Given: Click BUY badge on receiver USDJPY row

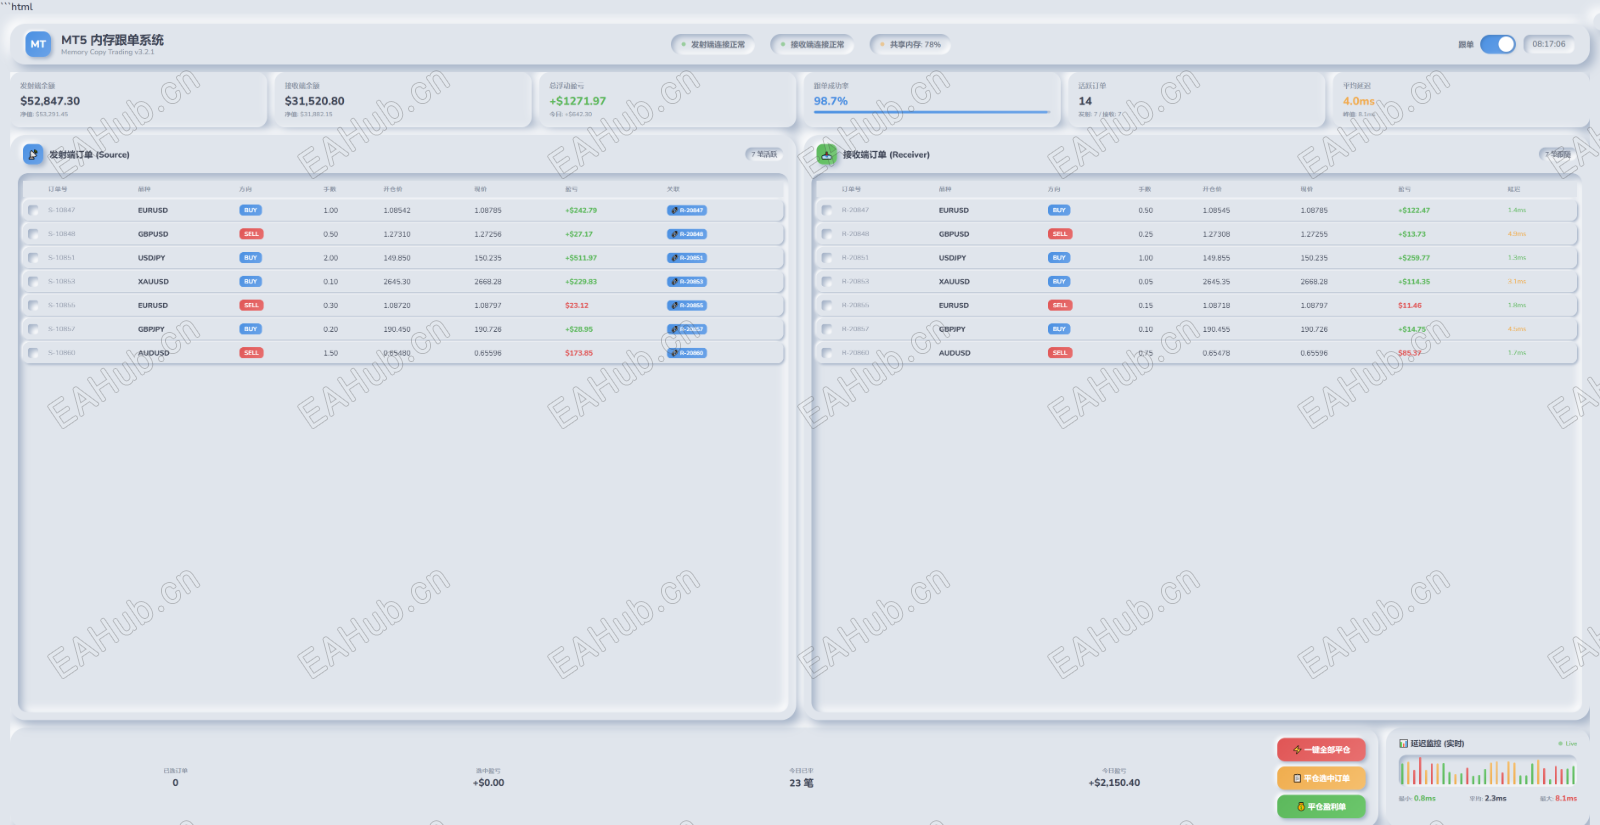Looking at the screenshot, I should [1059, 258].
